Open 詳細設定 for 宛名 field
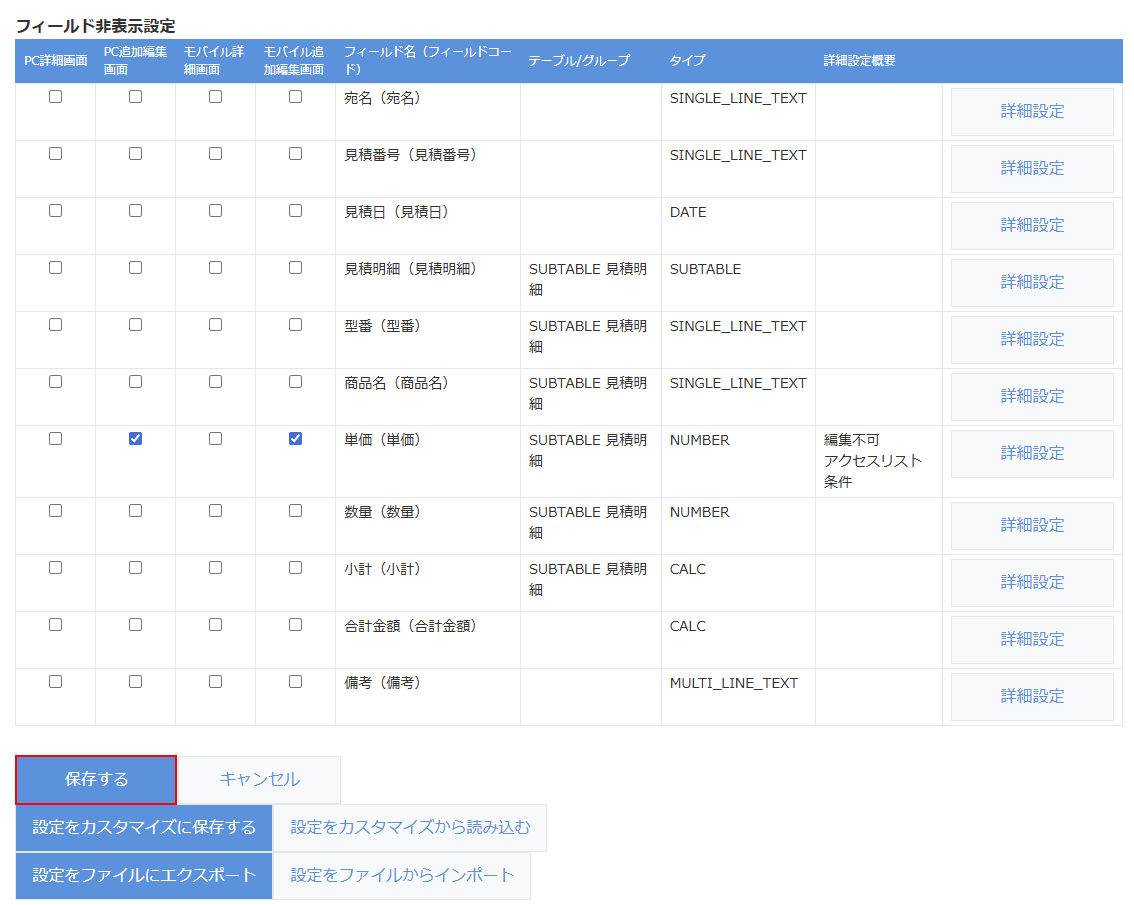Screen dimensions: 1134x905 point(1032,111)
